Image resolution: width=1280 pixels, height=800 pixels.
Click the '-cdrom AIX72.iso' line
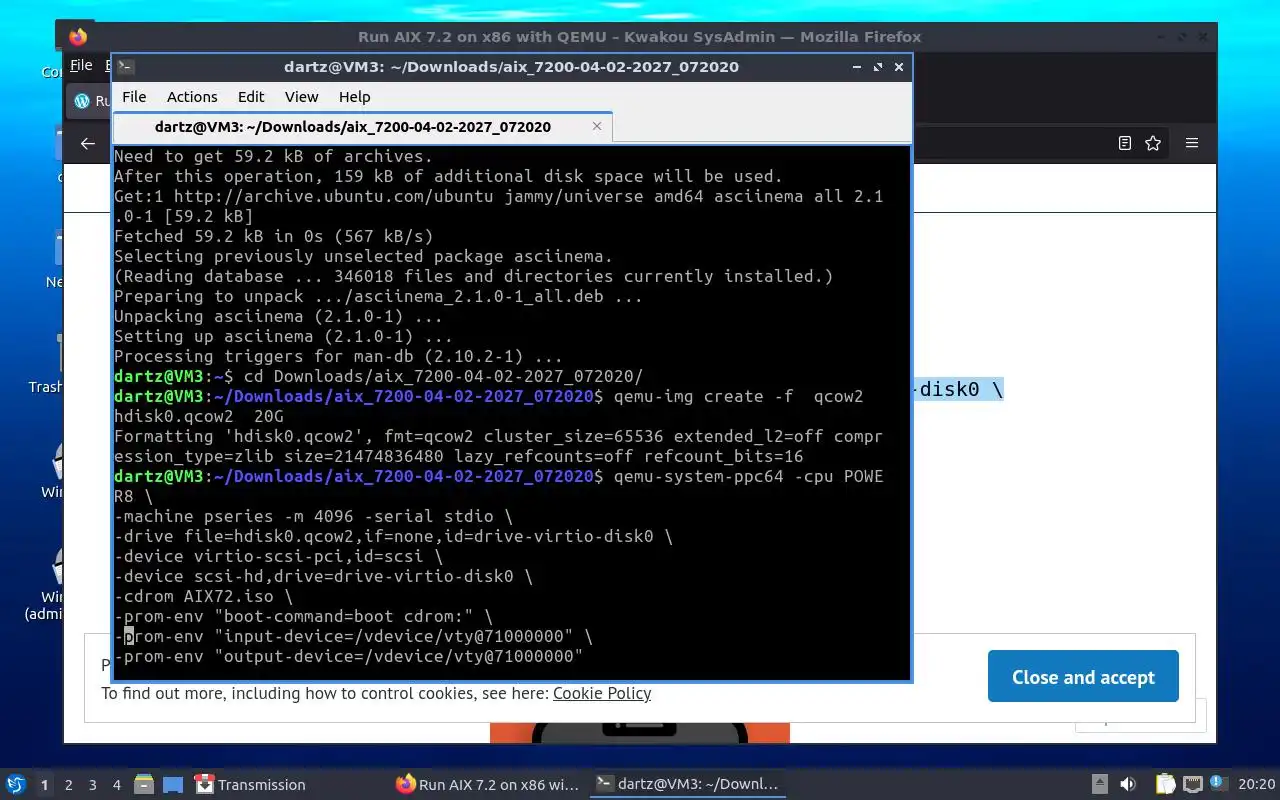pyautogui.click(x=203, y=596)
